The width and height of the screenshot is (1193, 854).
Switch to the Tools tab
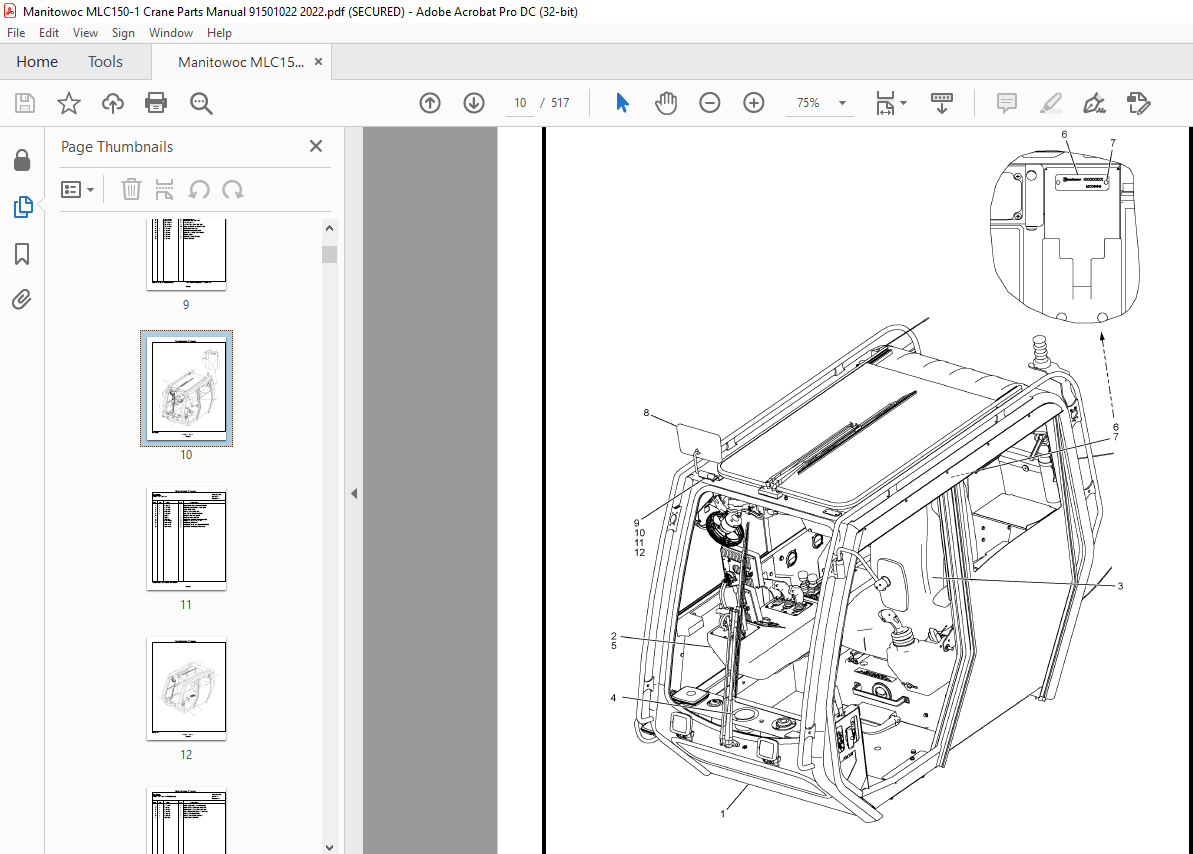tap(105, 62)
